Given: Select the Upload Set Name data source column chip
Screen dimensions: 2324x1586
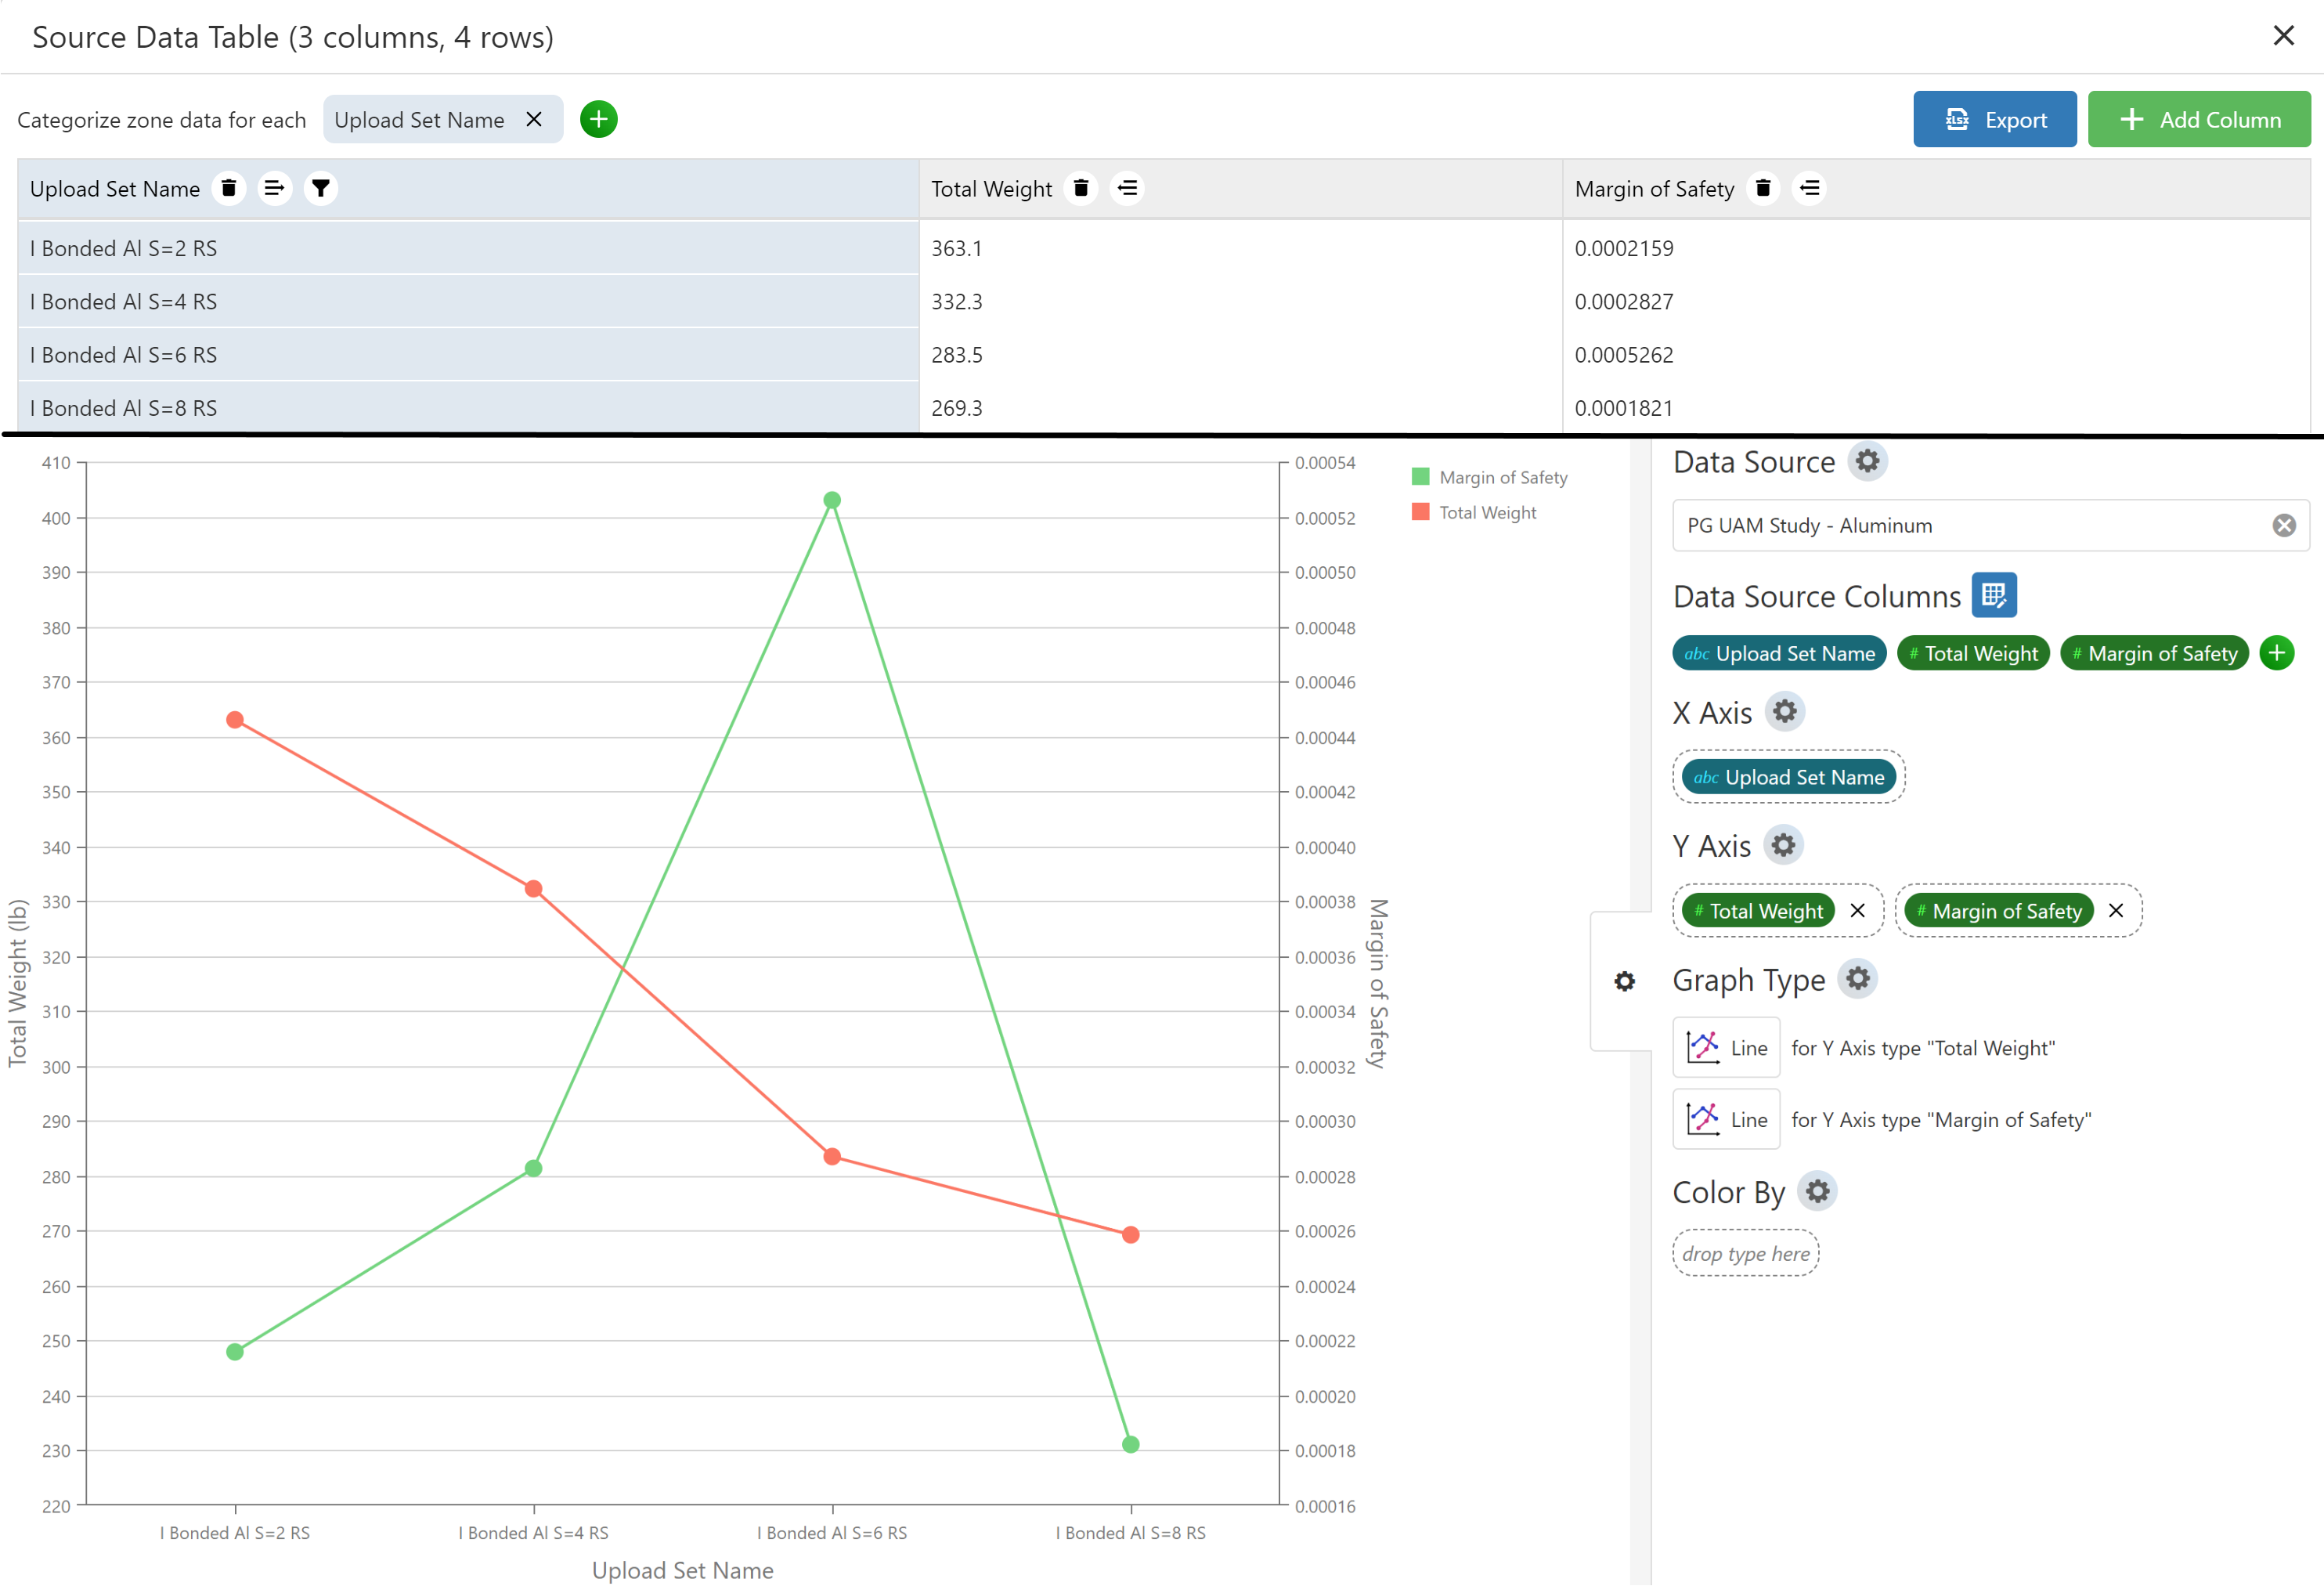Looking at the screenshot, I should tap(1779, 653).
